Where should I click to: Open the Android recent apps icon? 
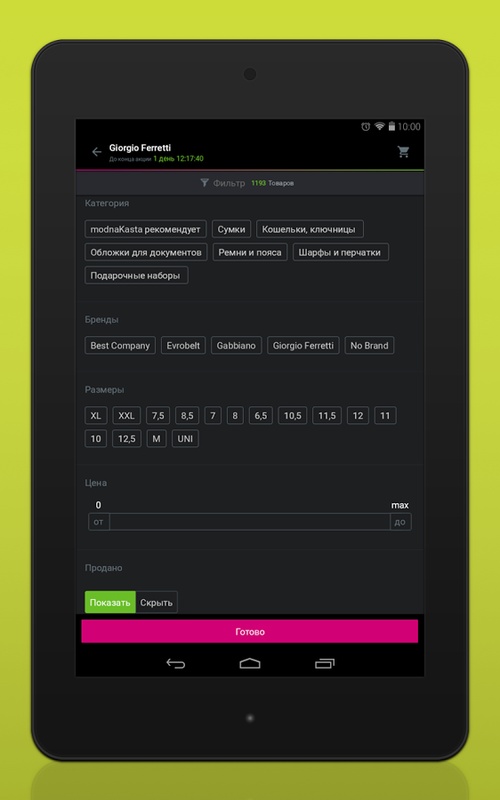pos(324,663)
